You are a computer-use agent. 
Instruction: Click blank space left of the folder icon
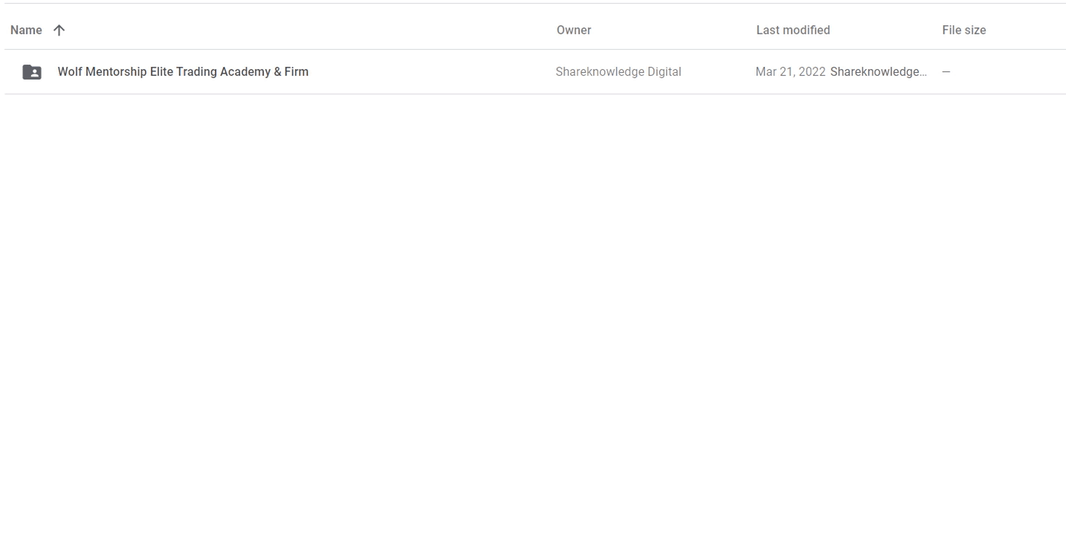pyautogui.click(x=12, y=72)
